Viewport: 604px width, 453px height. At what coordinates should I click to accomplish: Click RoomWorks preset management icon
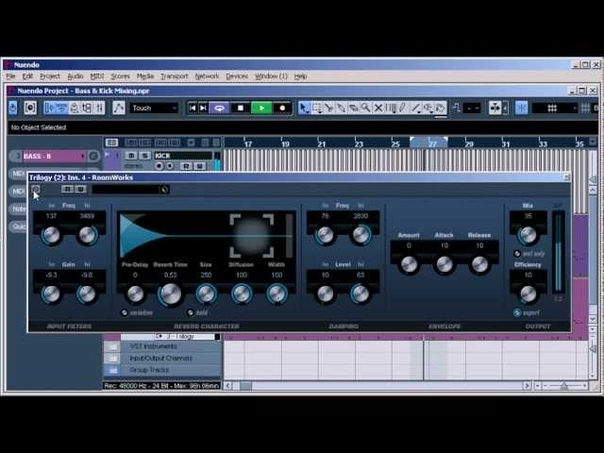pos(164,190)
